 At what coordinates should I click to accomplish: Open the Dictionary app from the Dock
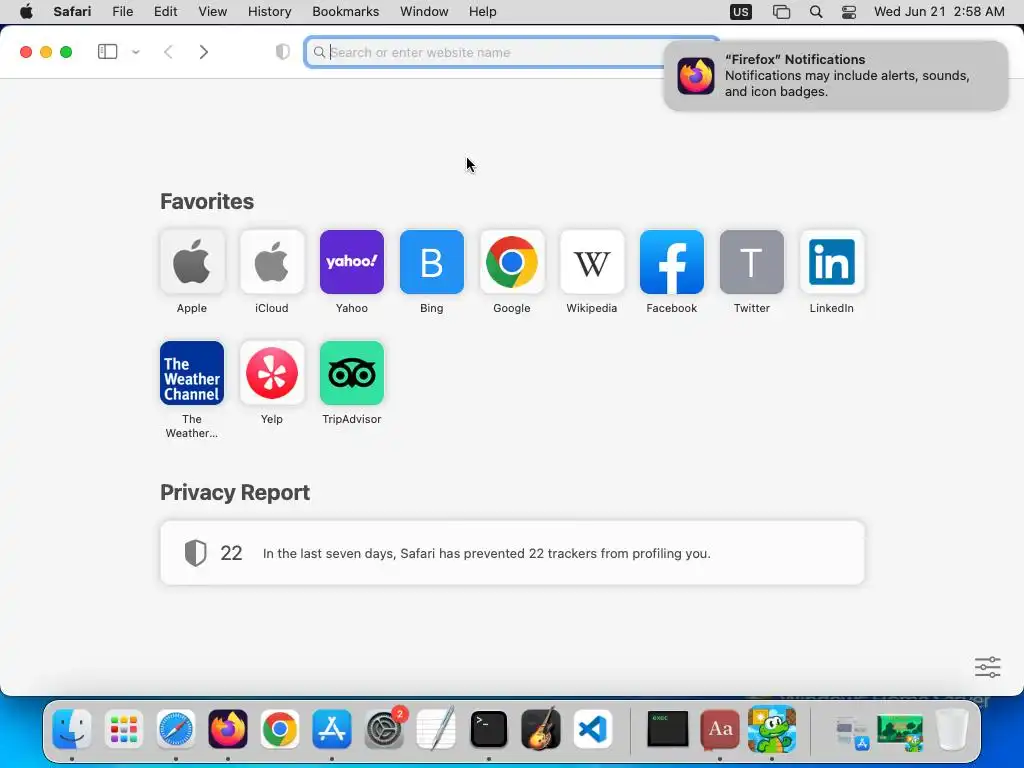click(720, 729)
